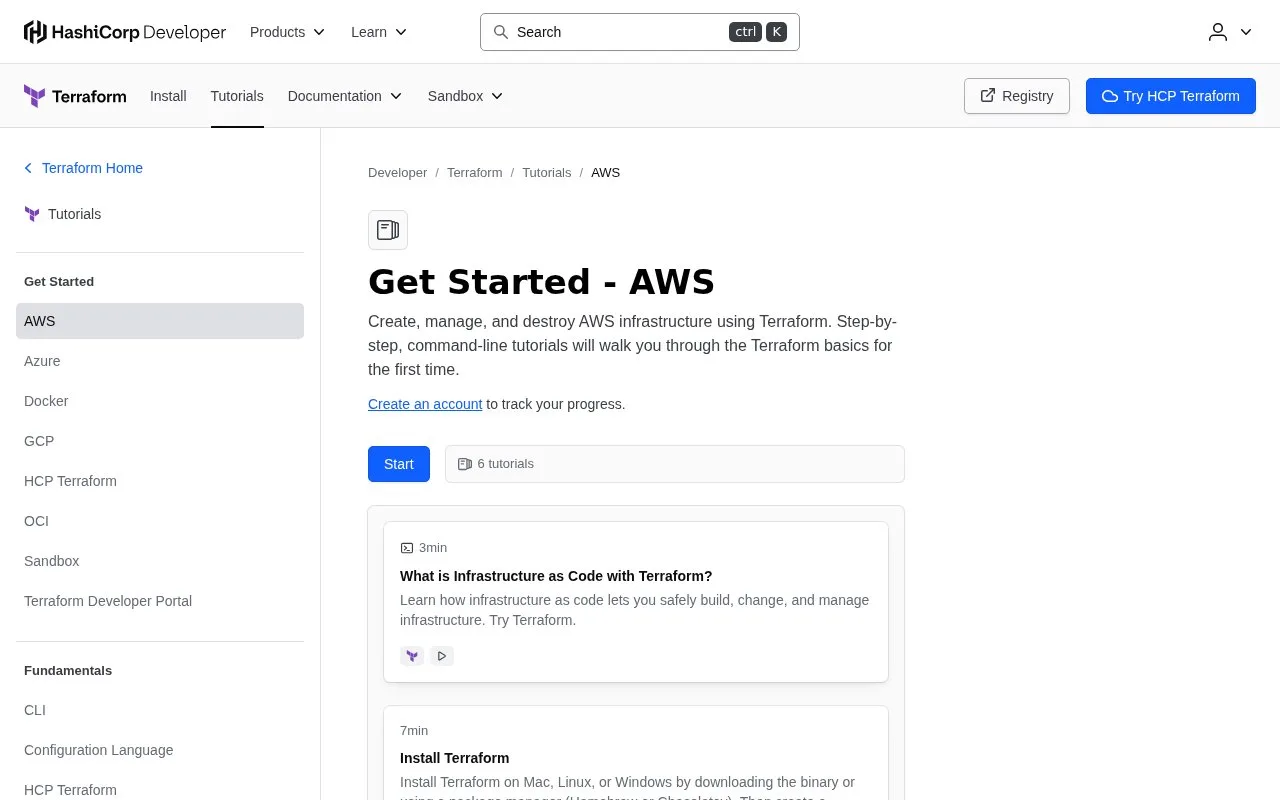
Task: Click the blue Start button
Action: pos(399,464)
